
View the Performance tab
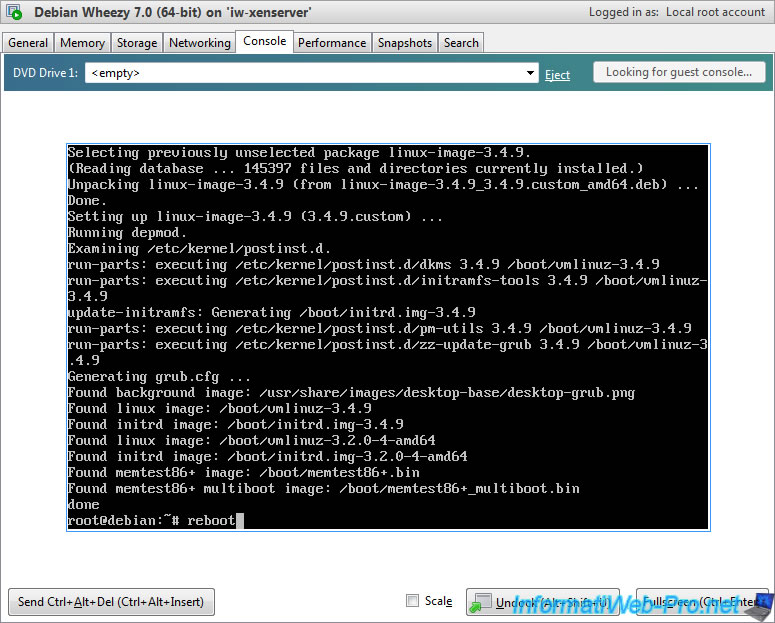tap(332, 43)
